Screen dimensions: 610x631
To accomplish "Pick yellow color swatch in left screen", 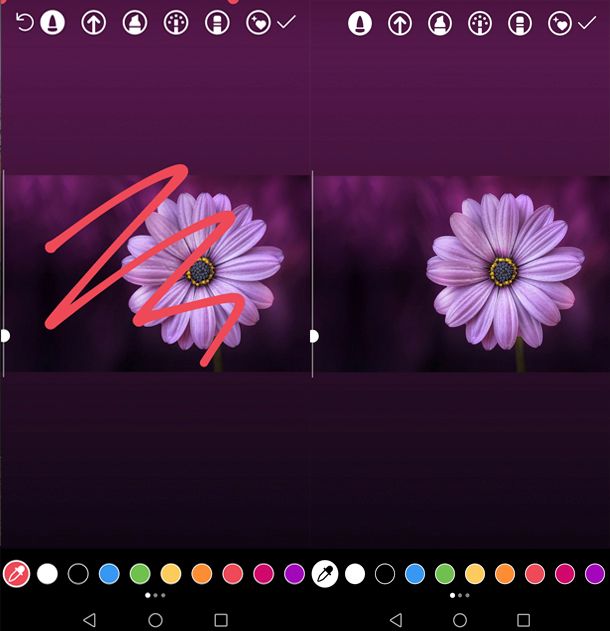I will point(171,574).
